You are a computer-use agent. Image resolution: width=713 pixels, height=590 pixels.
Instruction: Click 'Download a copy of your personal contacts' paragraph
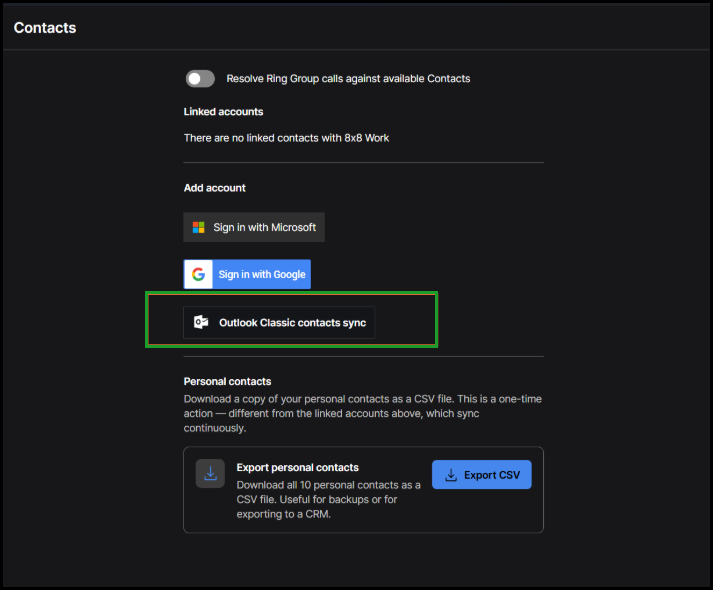[x=363, y=414]
